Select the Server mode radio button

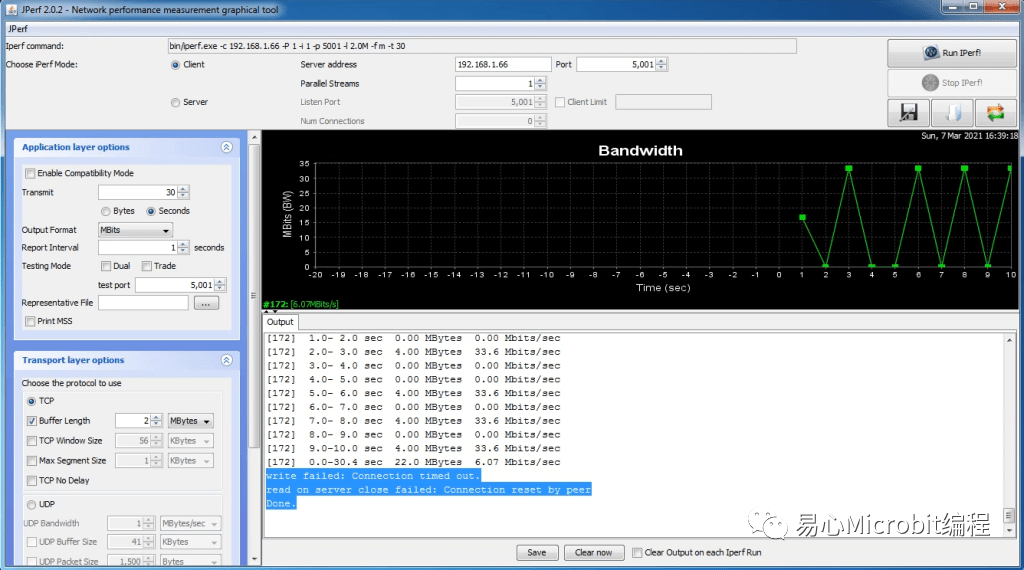[x=176, y=102]
